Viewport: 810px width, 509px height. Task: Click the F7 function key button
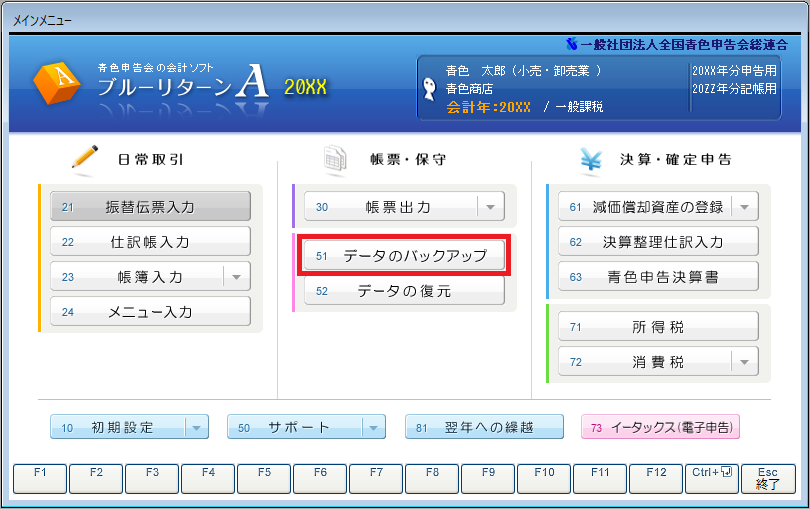pos(376,479)
